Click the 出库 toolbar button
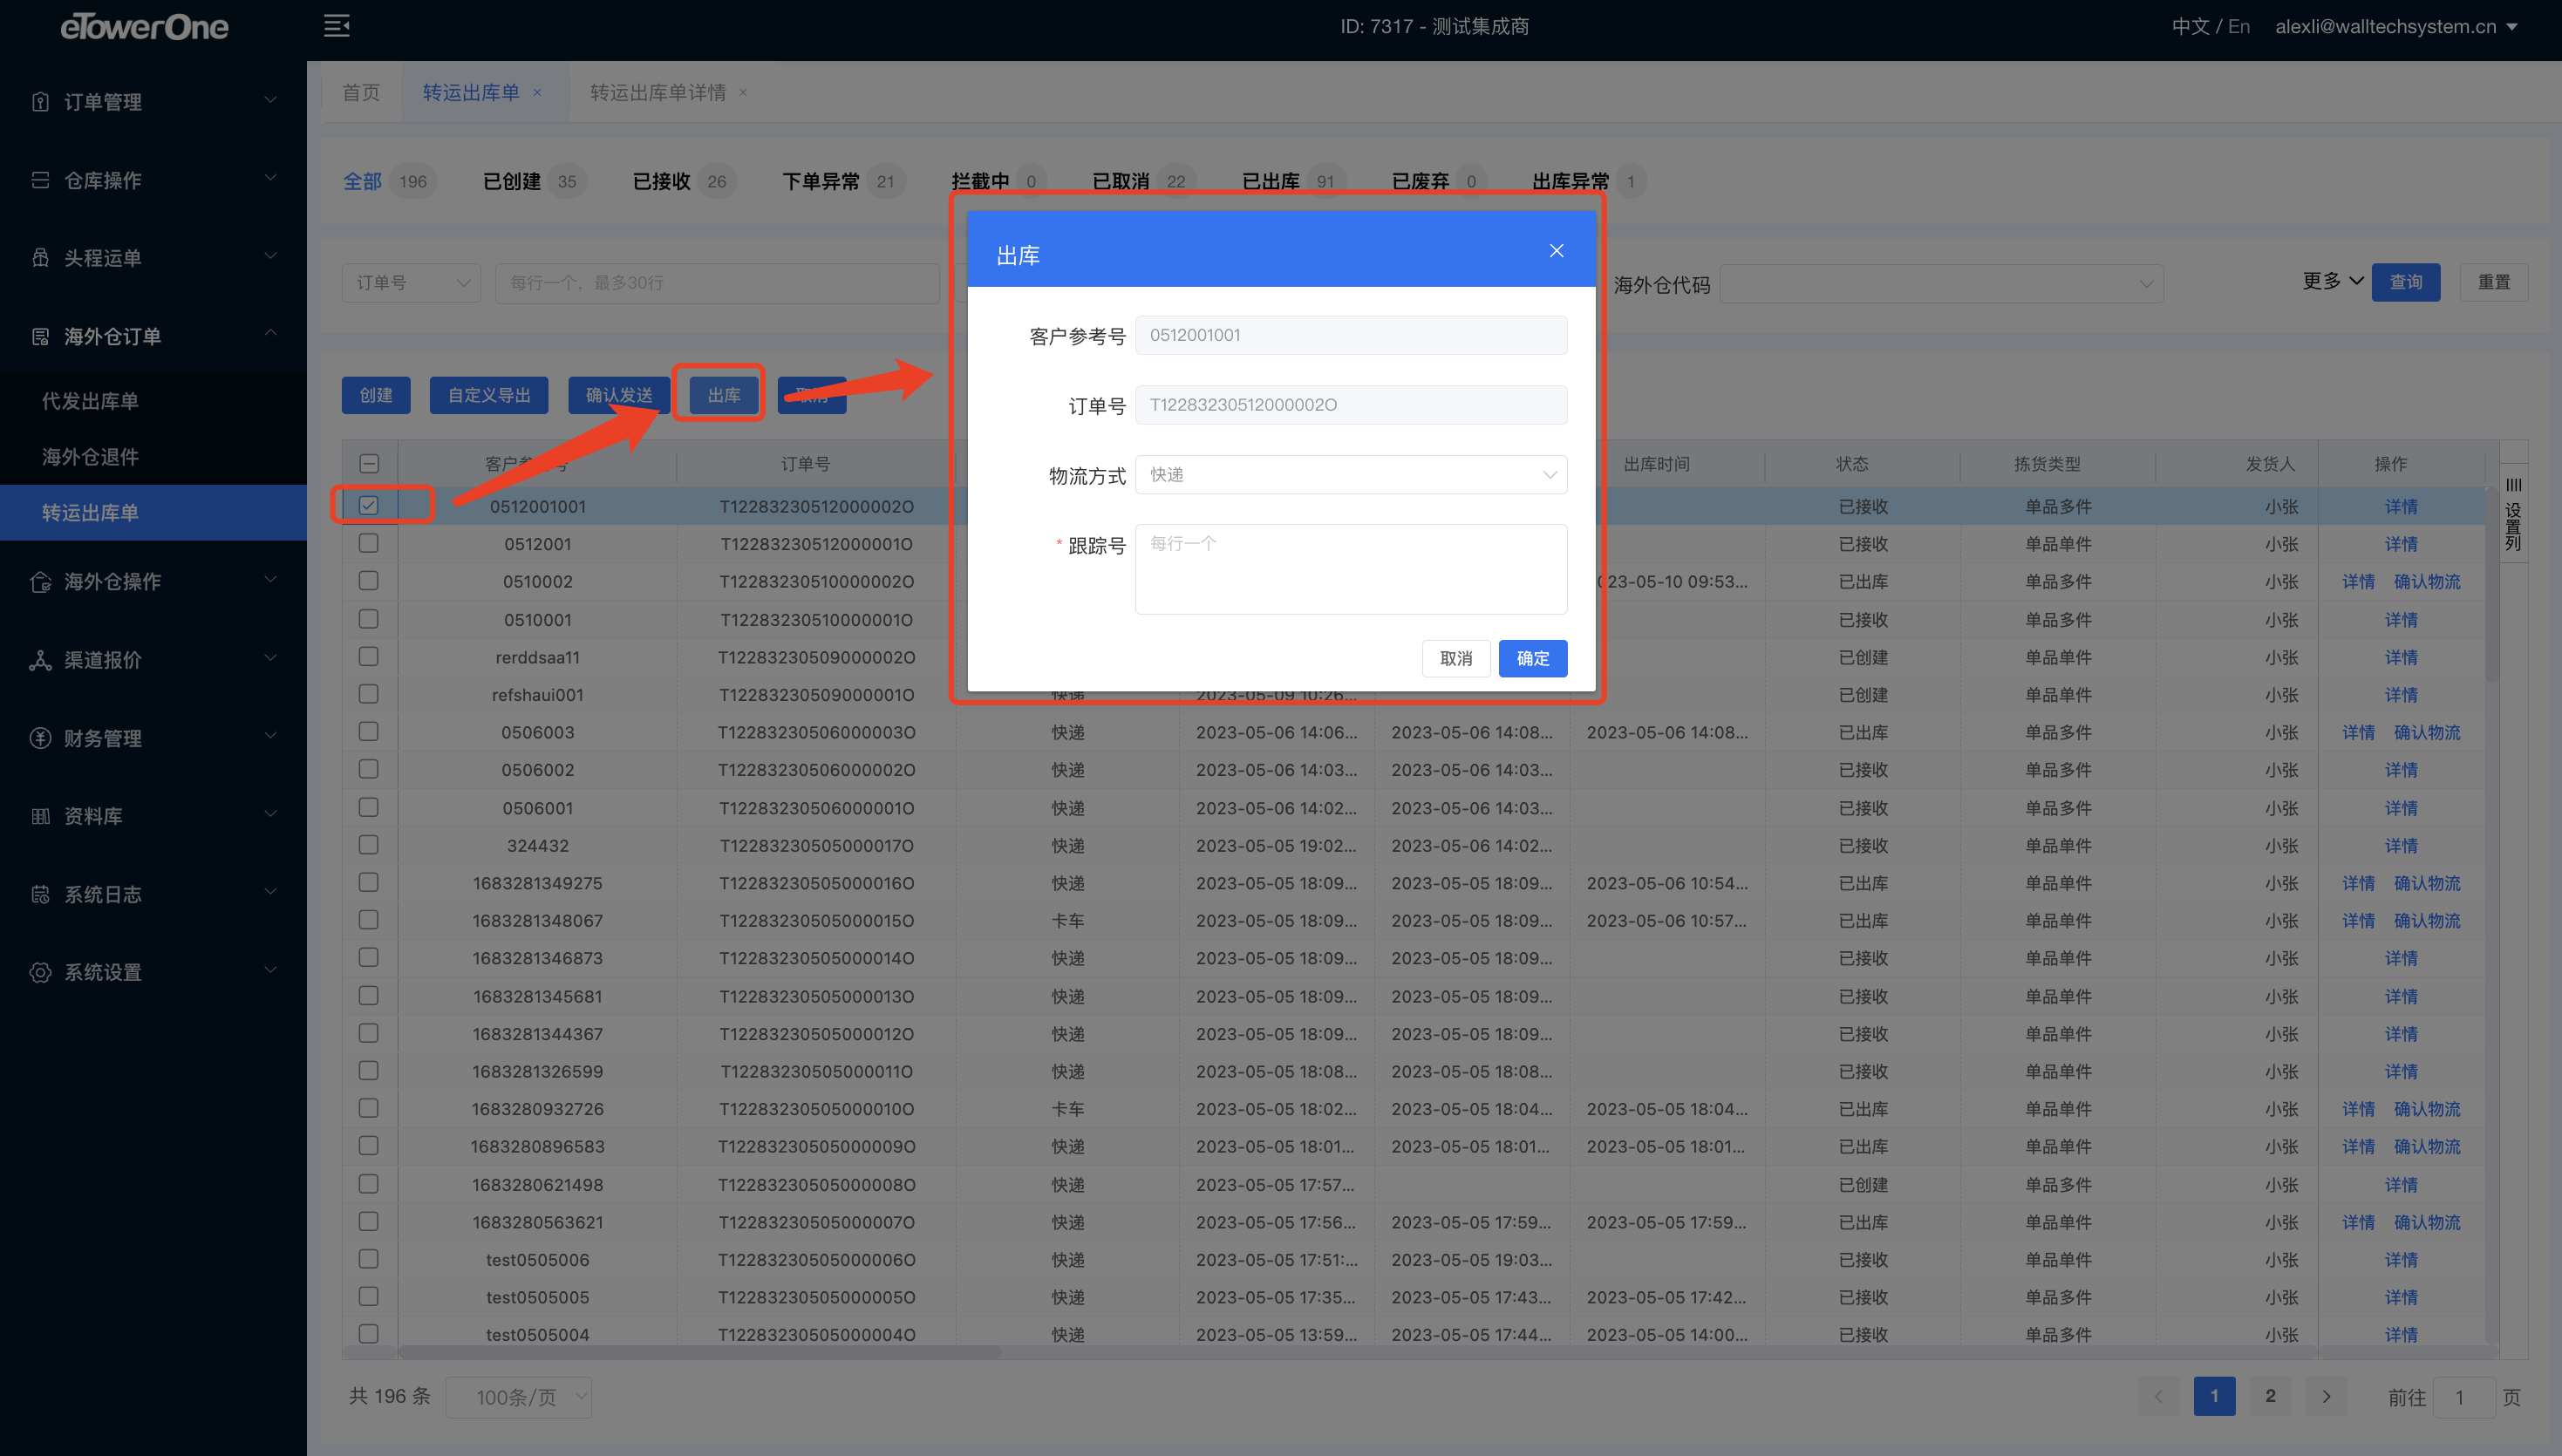This screenshot has width=2562, height=1456. 723,395
